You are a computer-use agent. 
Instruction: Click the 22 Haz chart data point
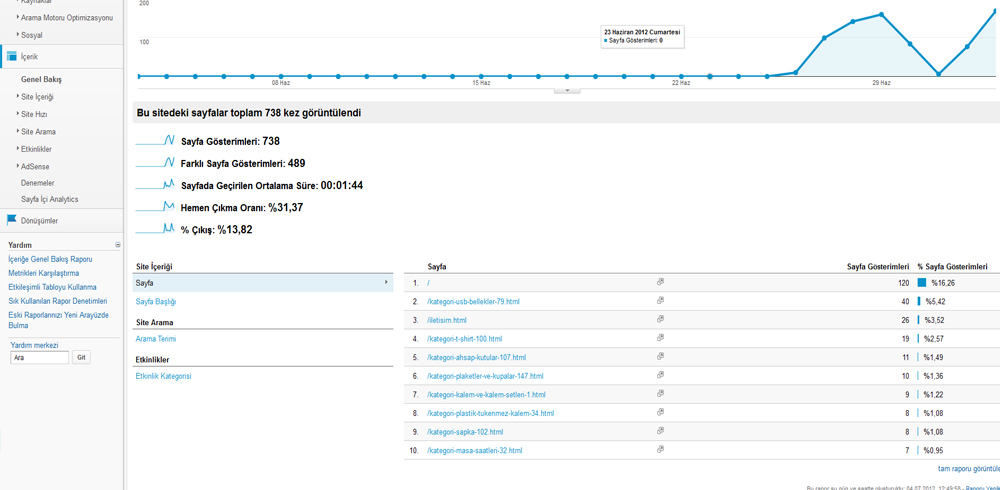click(681, 76)
